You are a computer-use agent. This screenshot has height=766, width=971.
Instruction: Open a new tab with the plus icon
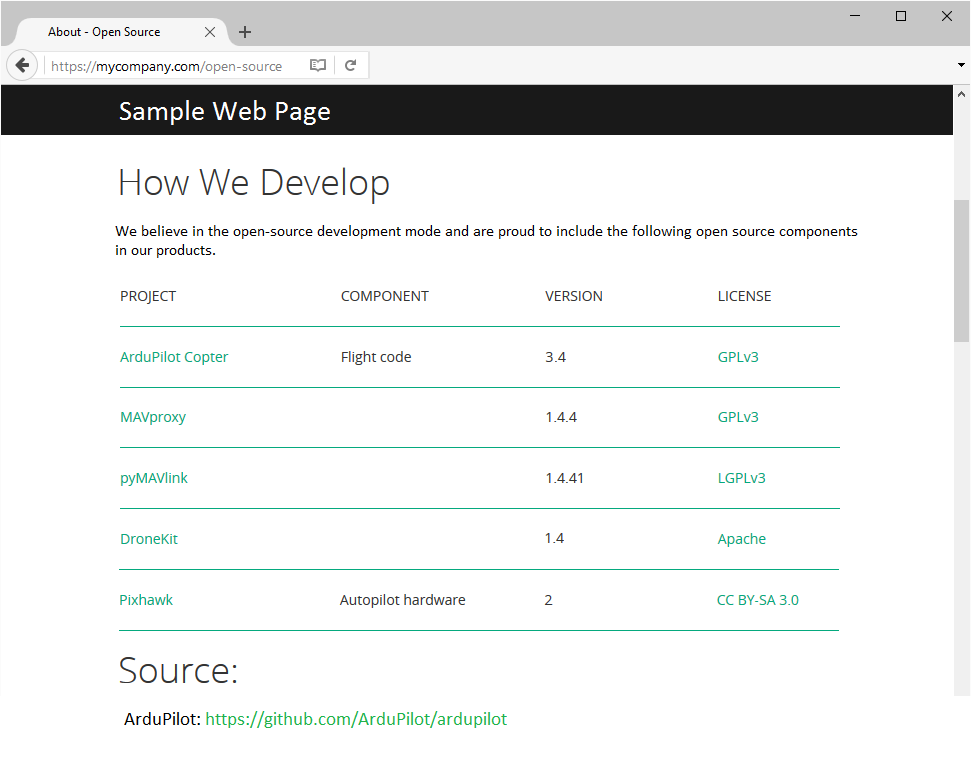click(x=245, y=32)
